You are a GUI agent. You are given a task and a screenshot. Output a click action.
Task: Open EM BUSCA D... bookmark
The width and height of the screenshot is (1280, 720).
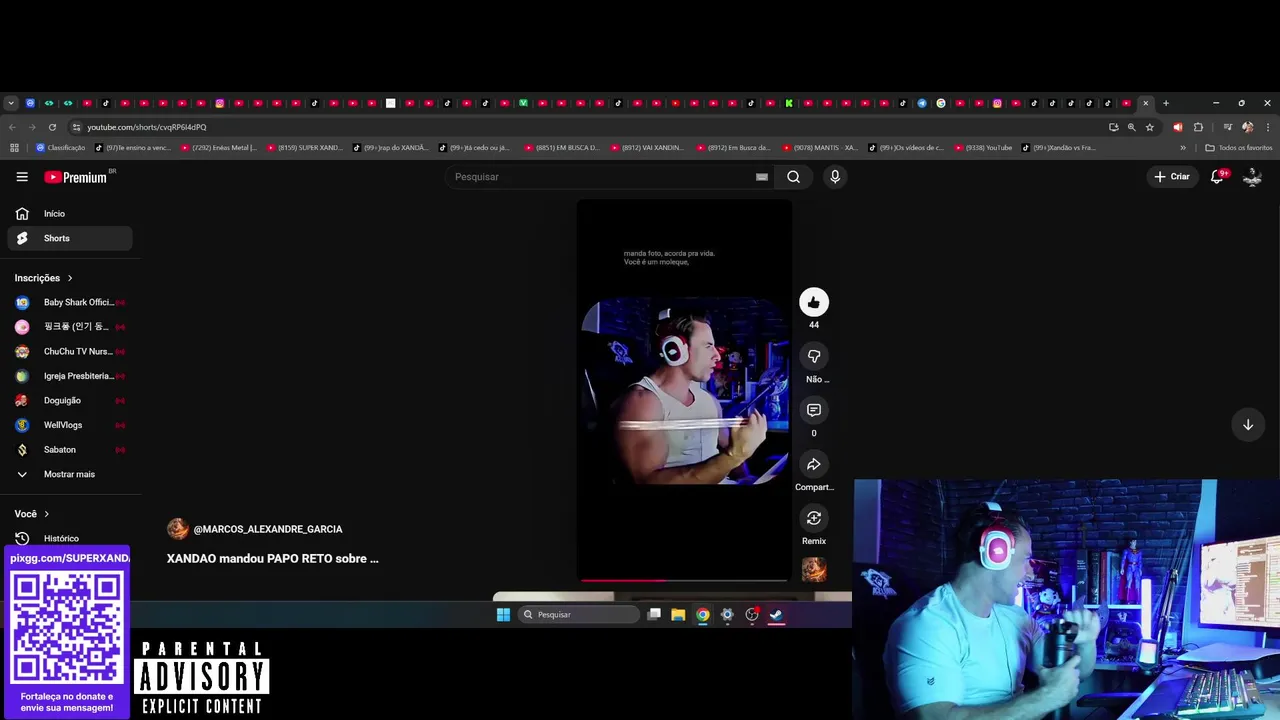click(562, 148)
